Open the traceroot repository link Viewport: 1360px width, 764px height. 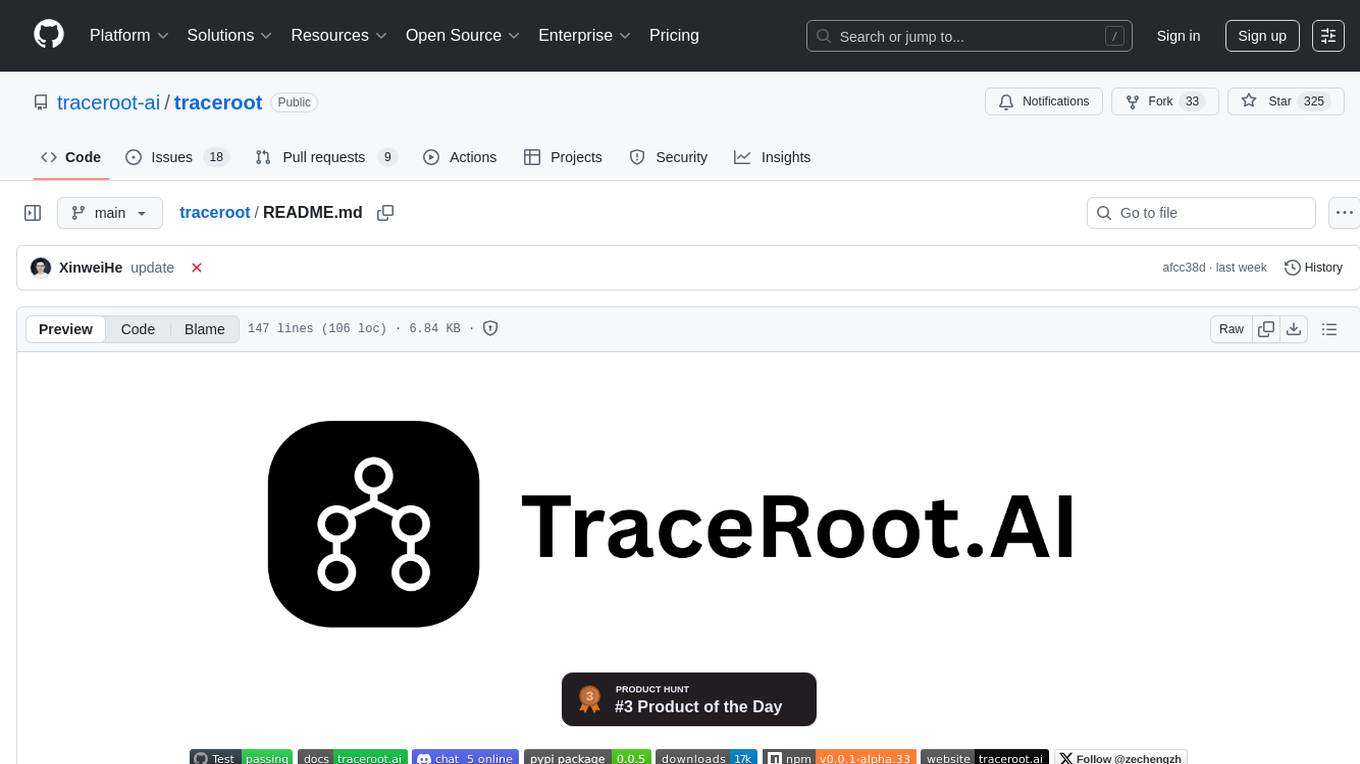(x=218, y=102)
